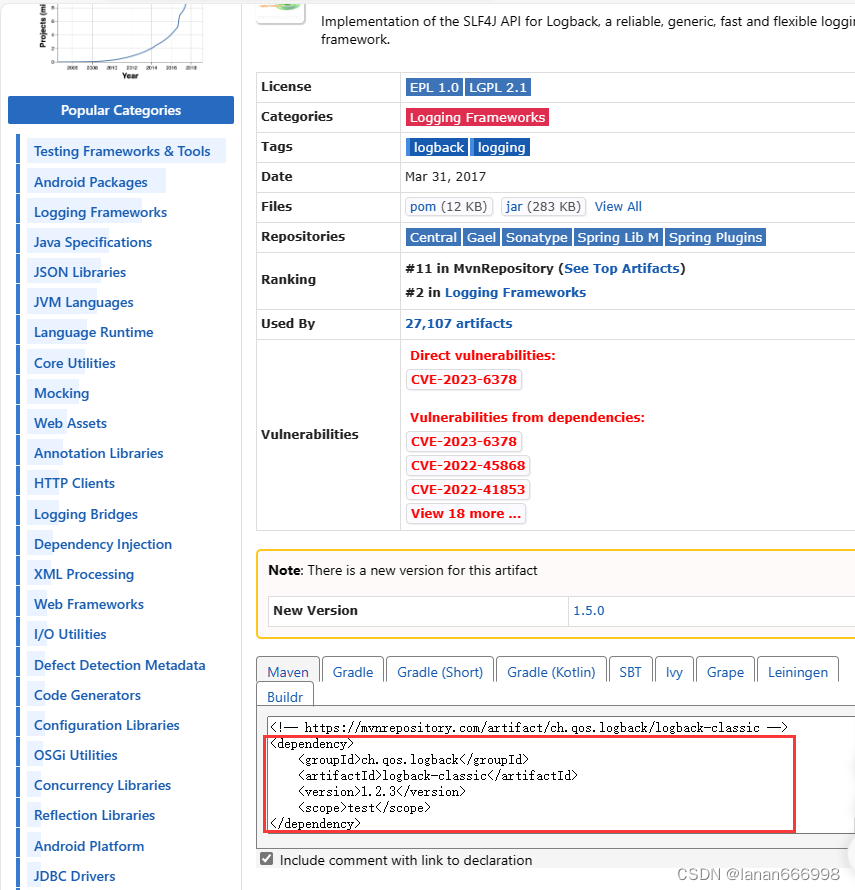Open Defect Detection Metadata category
Viewport: 855px width, 890px height.
[x=120, y=665]
